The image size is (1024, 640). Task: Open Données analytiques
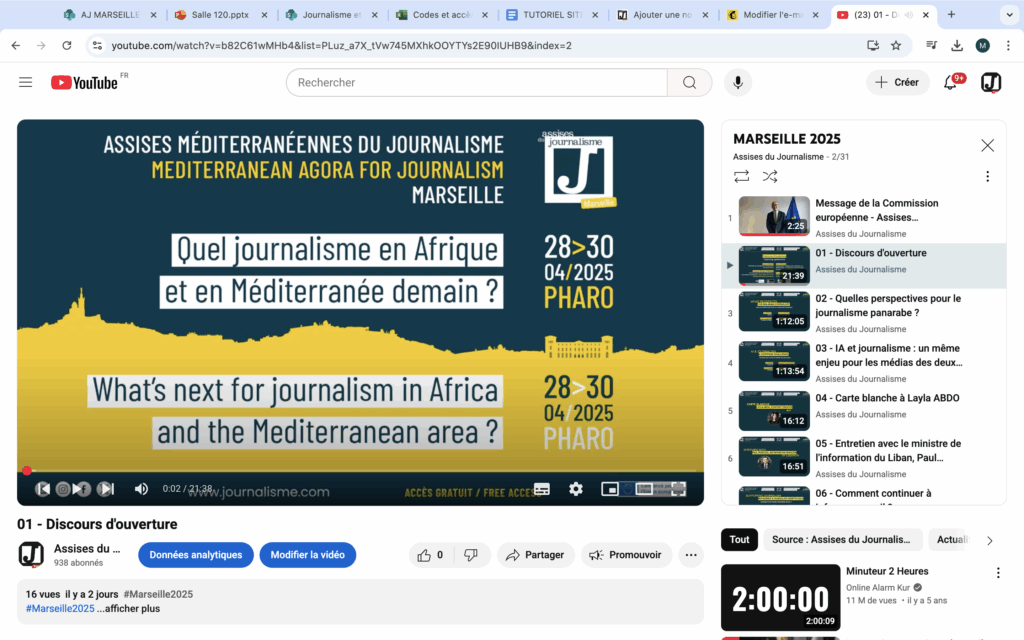(195, 555)
